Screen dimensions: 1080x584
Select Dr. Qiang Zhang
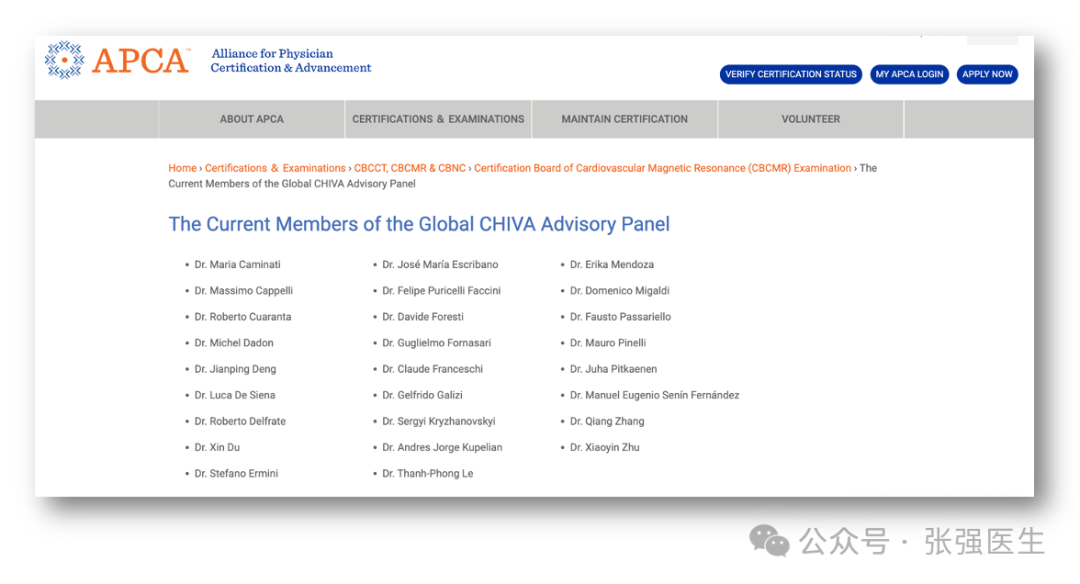pos(607,421)
